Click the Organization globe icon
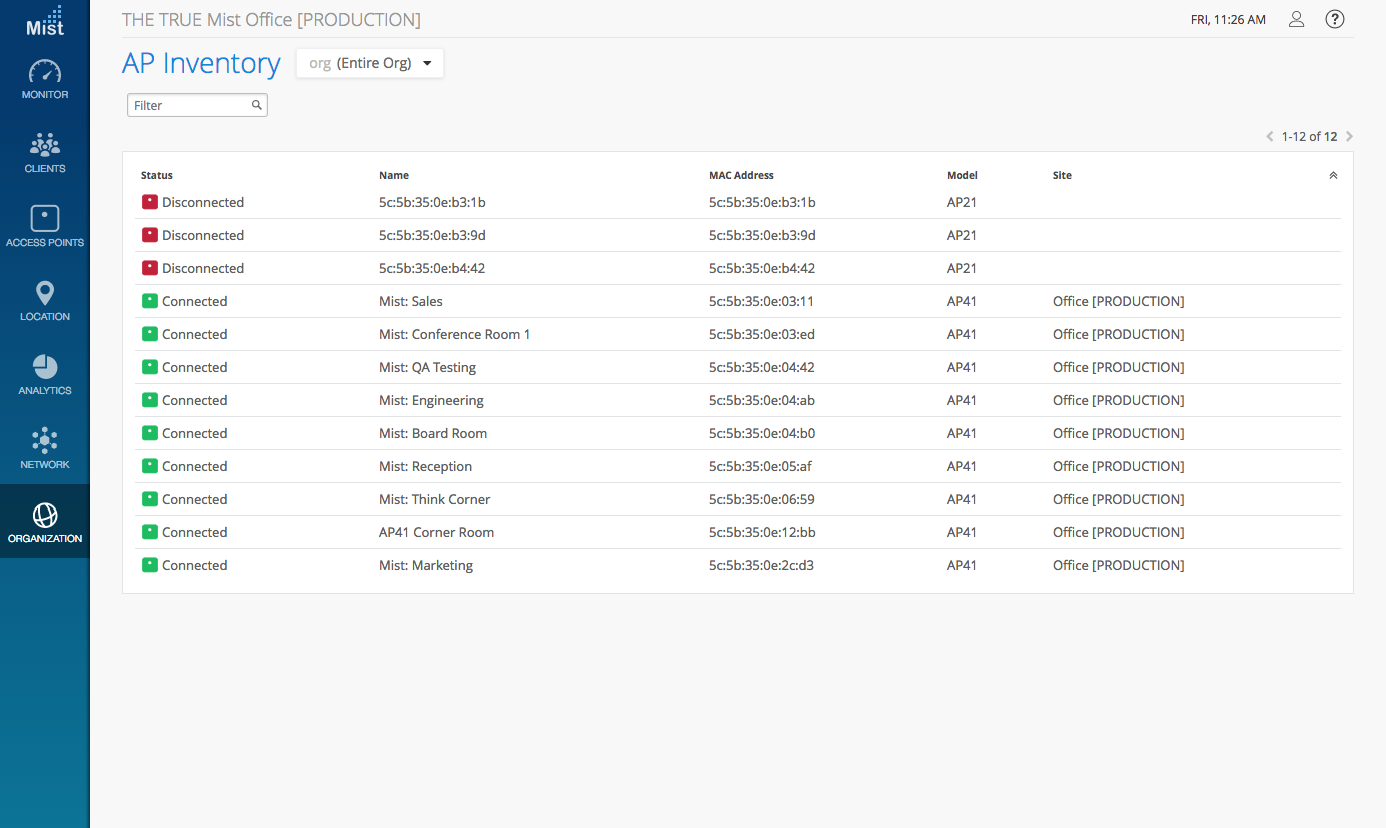Screen dimensions: 1386x828 tap(45, 515)
